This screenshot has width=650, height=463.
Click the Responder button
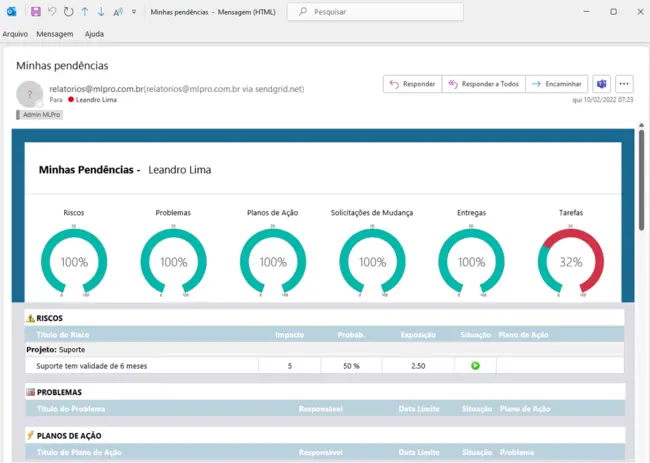click(412, 84)
